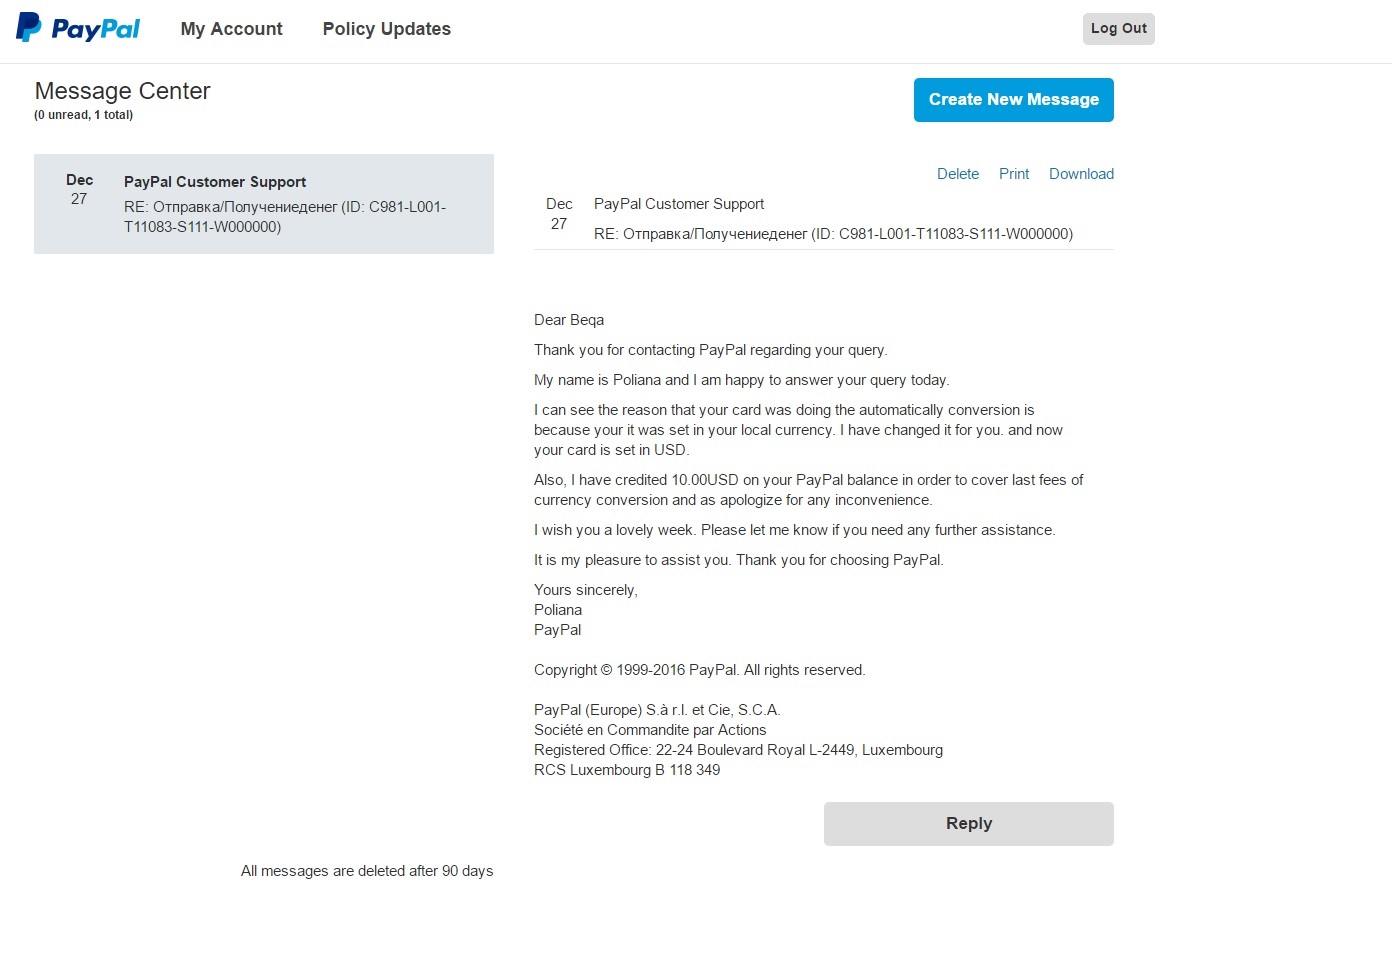Select the PayPal Customer Support sender in message list
Image resolution: width=1392 pixels, height=957 pixels.
coord(215,182)
